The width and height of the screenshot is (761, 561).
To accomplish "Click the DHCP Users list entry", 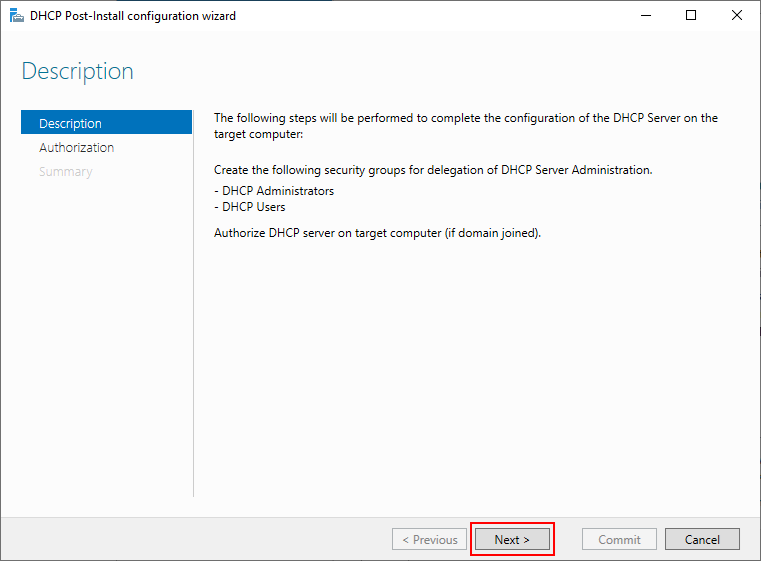I will 250,207.
